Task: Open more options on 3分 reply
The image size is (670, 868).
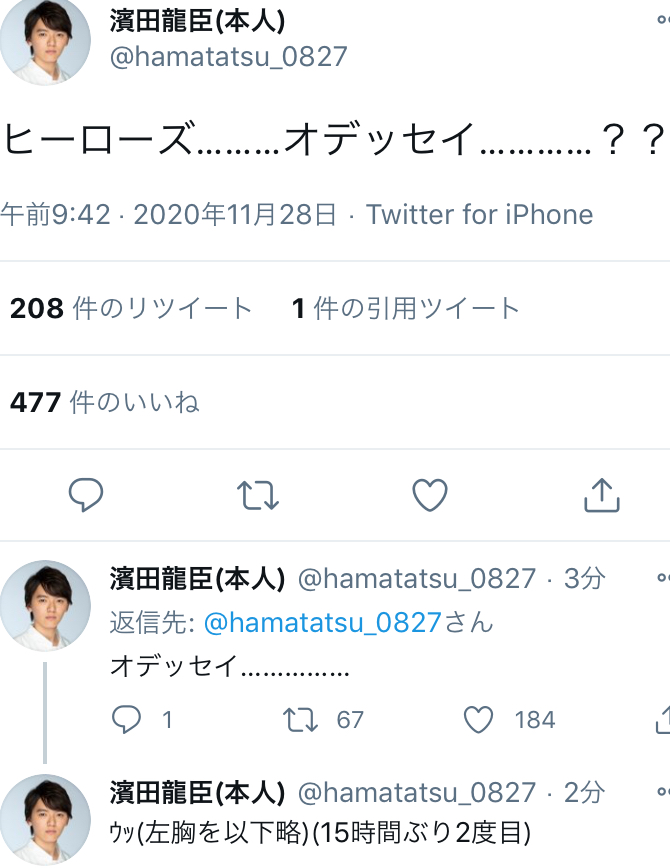Action: pyautogui.click(x=662, y=578)
